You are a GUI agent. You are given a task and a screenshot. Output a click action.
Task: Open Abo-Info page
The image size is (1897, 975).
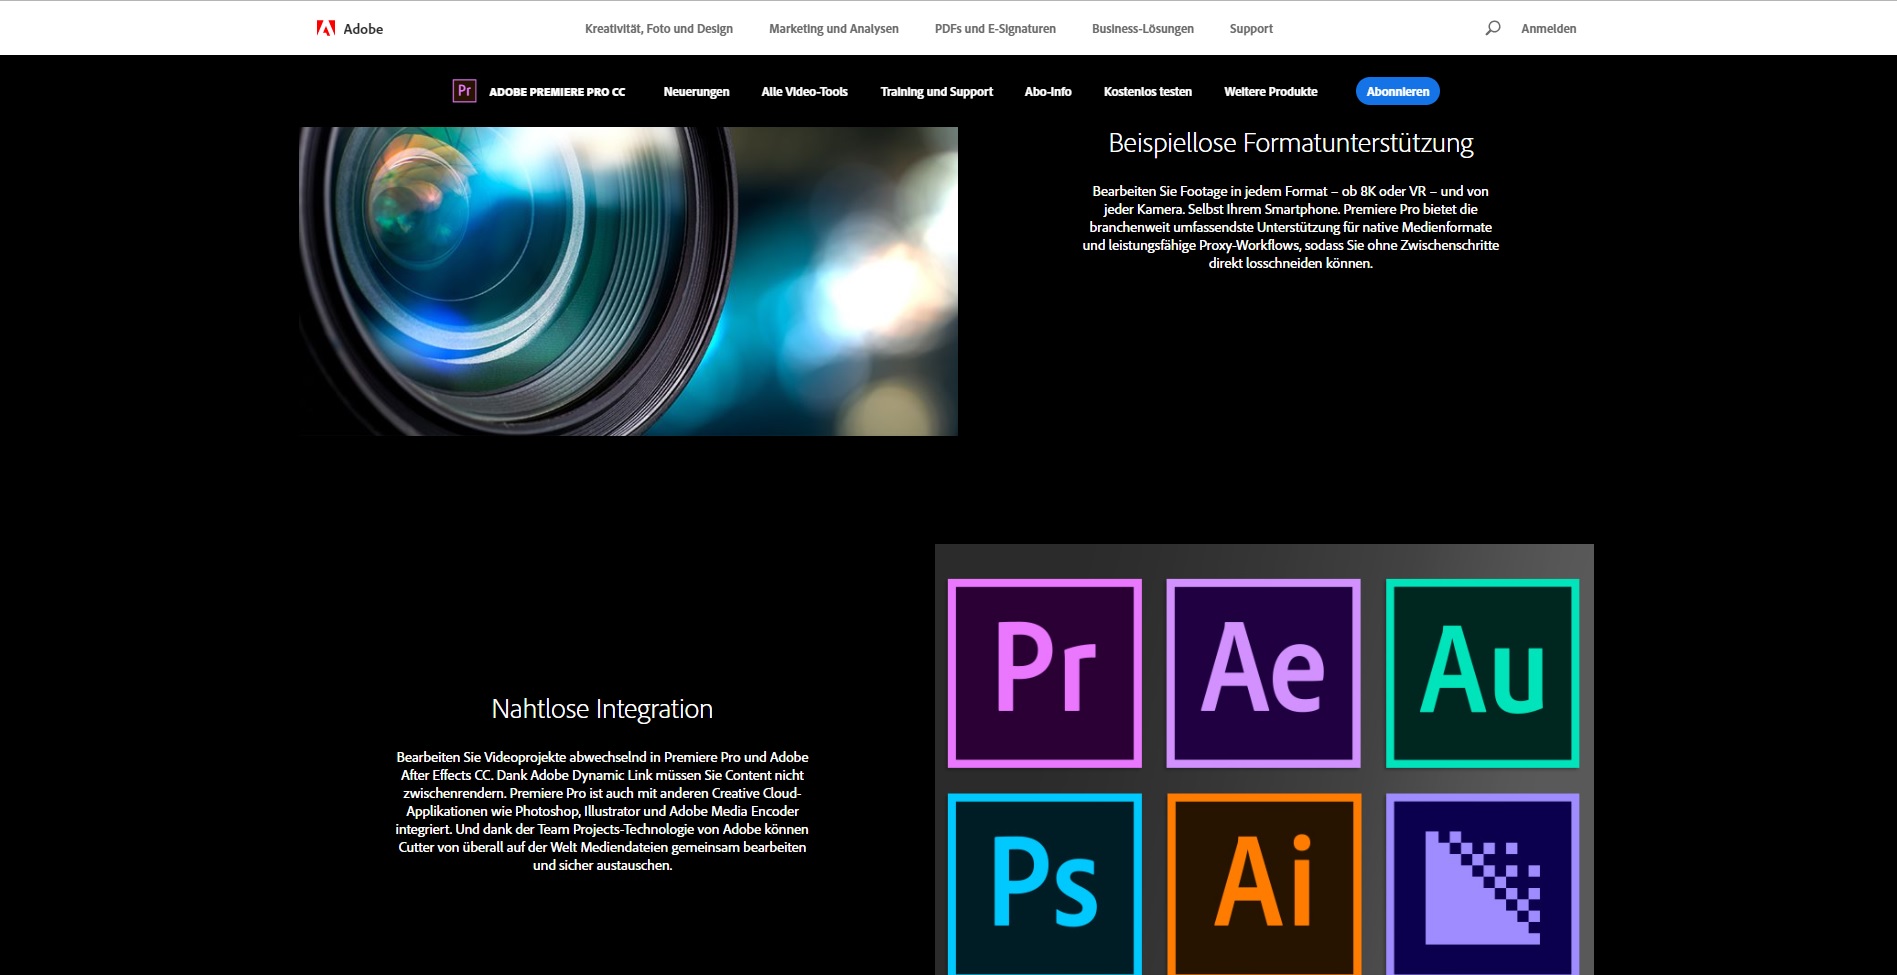1048,92
